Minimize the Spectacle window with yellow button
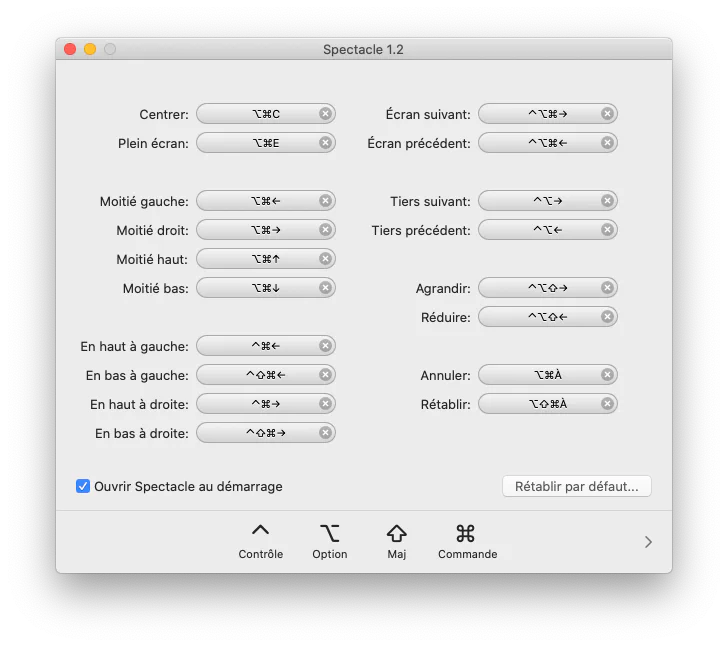This screenshot has height=647, width=728. coord(90,49)
